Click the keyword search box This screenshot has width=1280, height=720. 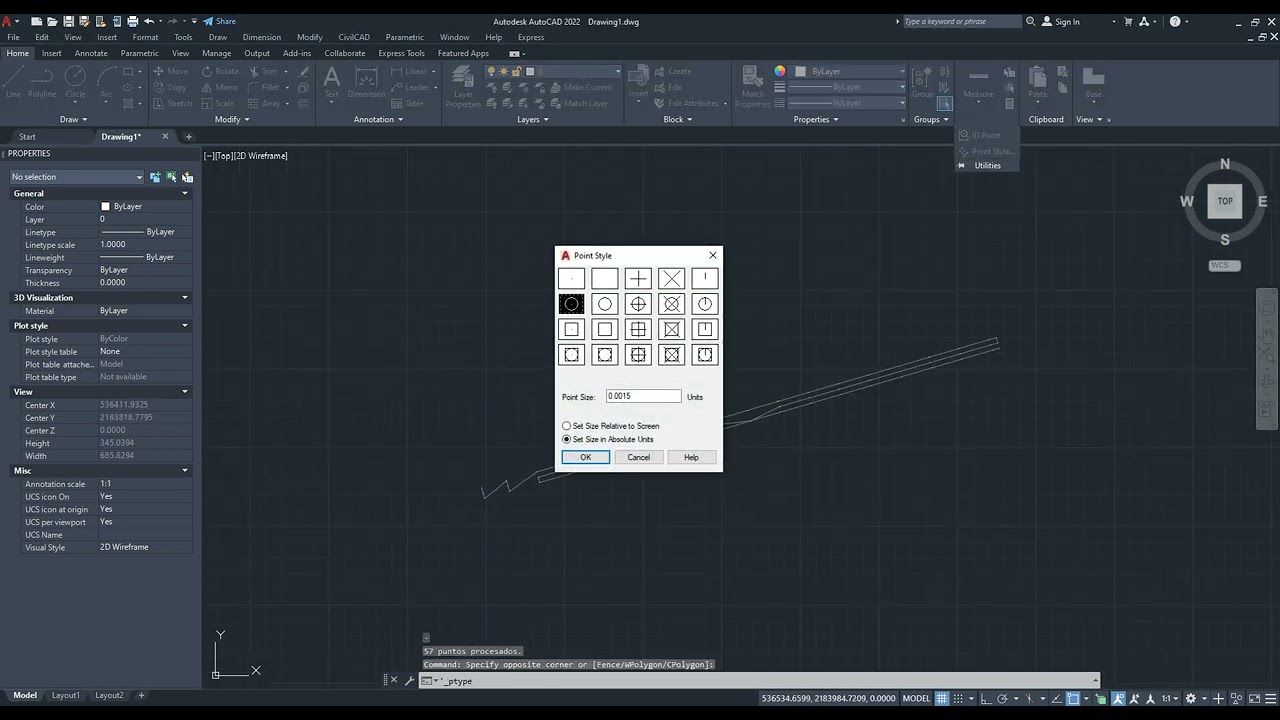click(962, 21)
